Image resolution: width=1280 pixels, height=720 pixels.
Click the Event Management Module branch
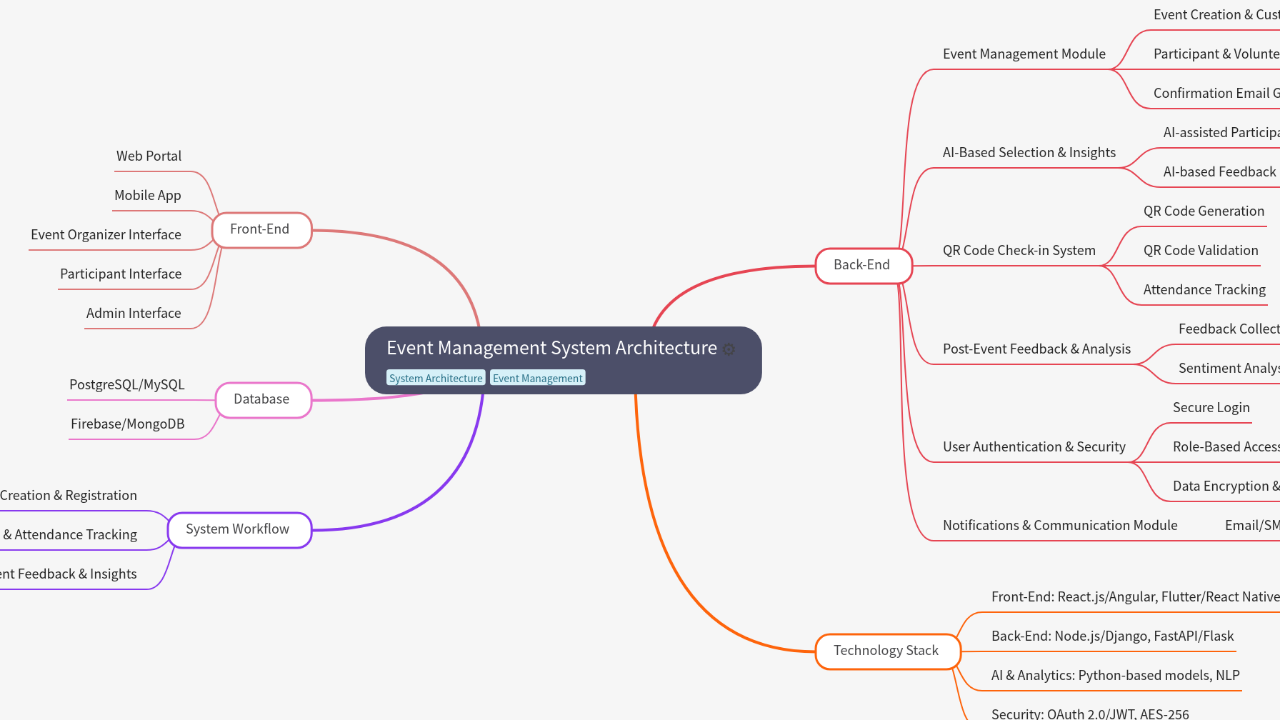[x=1024, y=54]
